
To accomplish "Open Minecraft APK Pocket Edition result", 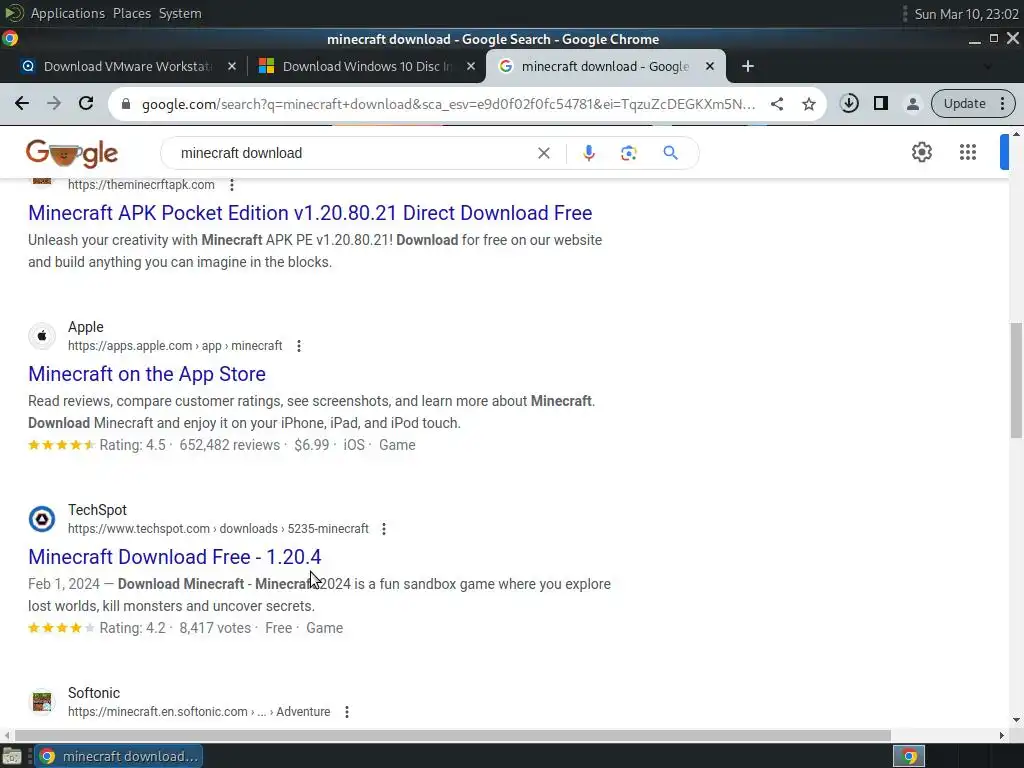I will (x=310, y=213).
